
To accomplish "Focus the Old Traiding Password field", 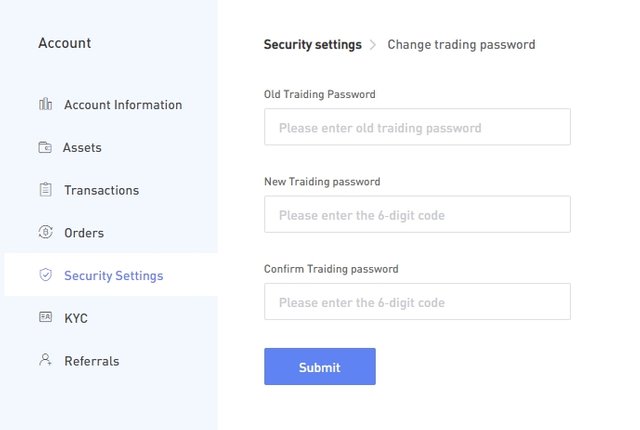I will [417, 127].
